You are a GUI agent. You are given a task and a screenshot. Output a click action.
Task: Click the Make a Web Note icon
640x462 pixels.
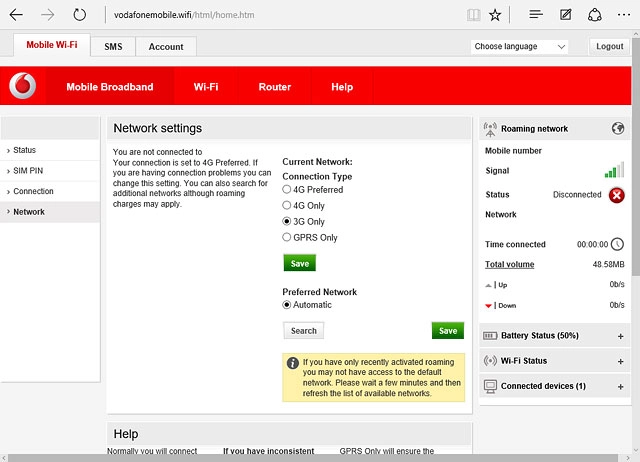pos(566,15)
